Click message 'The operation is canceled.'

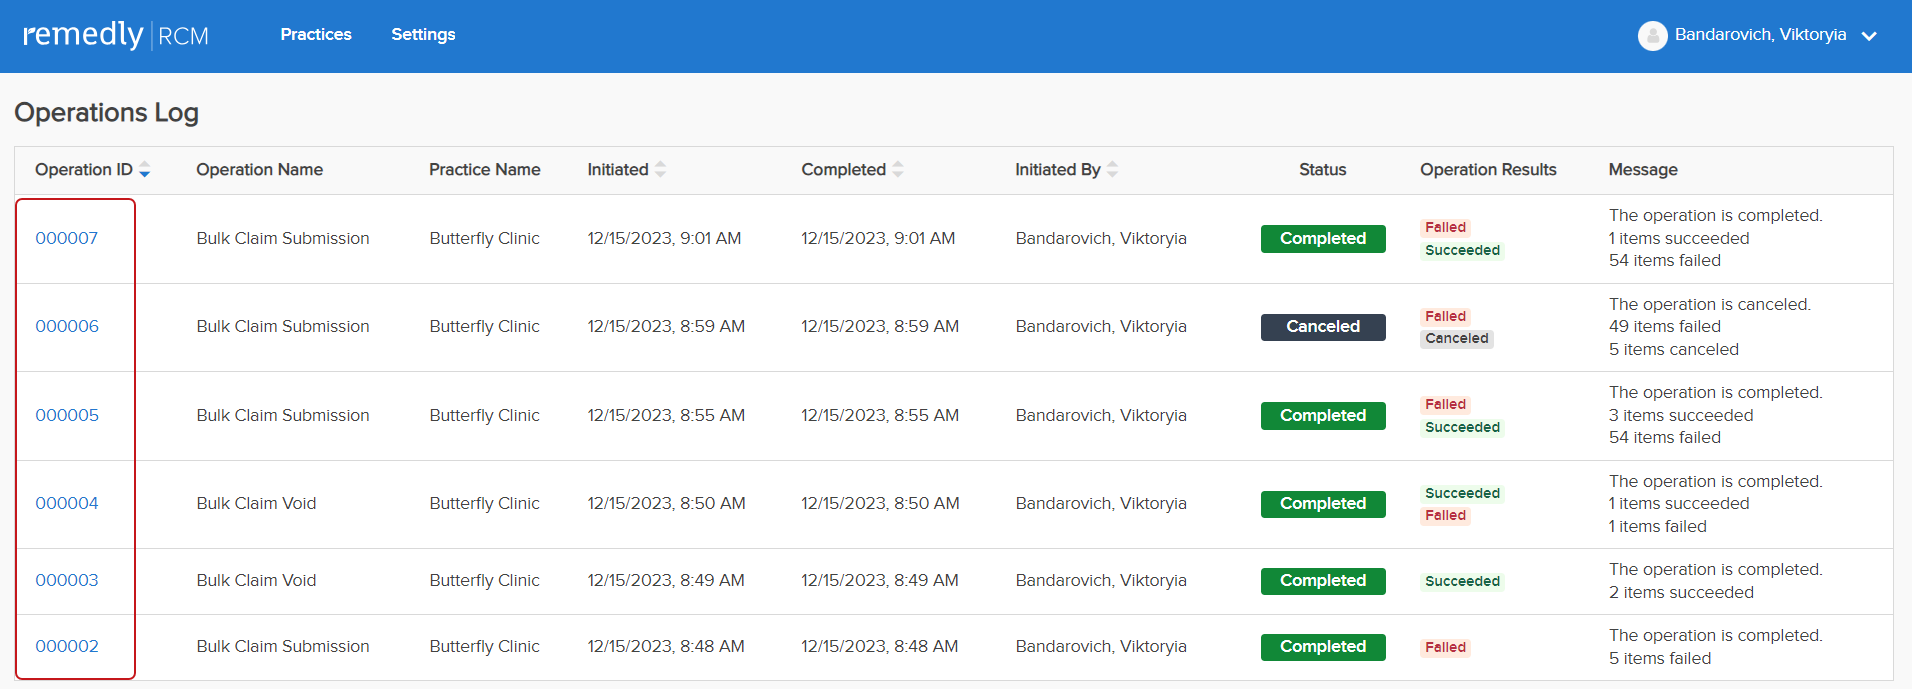(x=1710, y=304)
